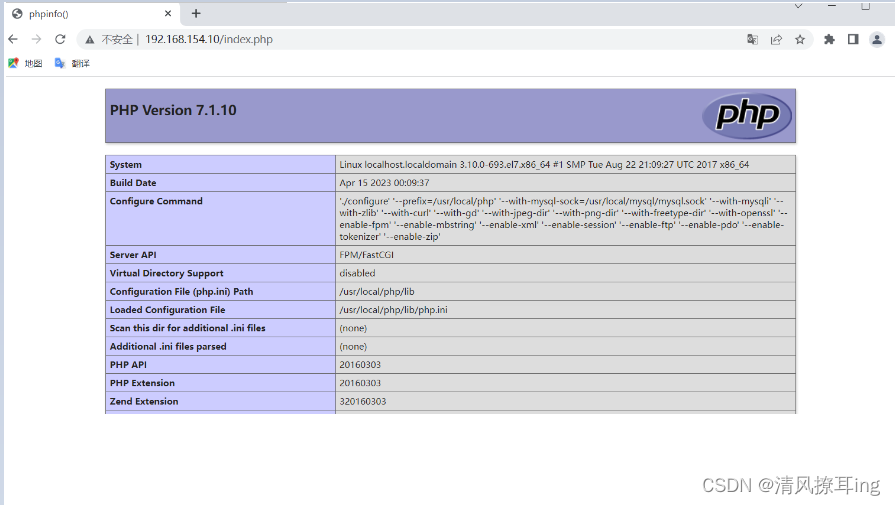Click the /usr/local/php/lib/php.ini value
This screenshot has height=505, width=895.
click(393, 309)
